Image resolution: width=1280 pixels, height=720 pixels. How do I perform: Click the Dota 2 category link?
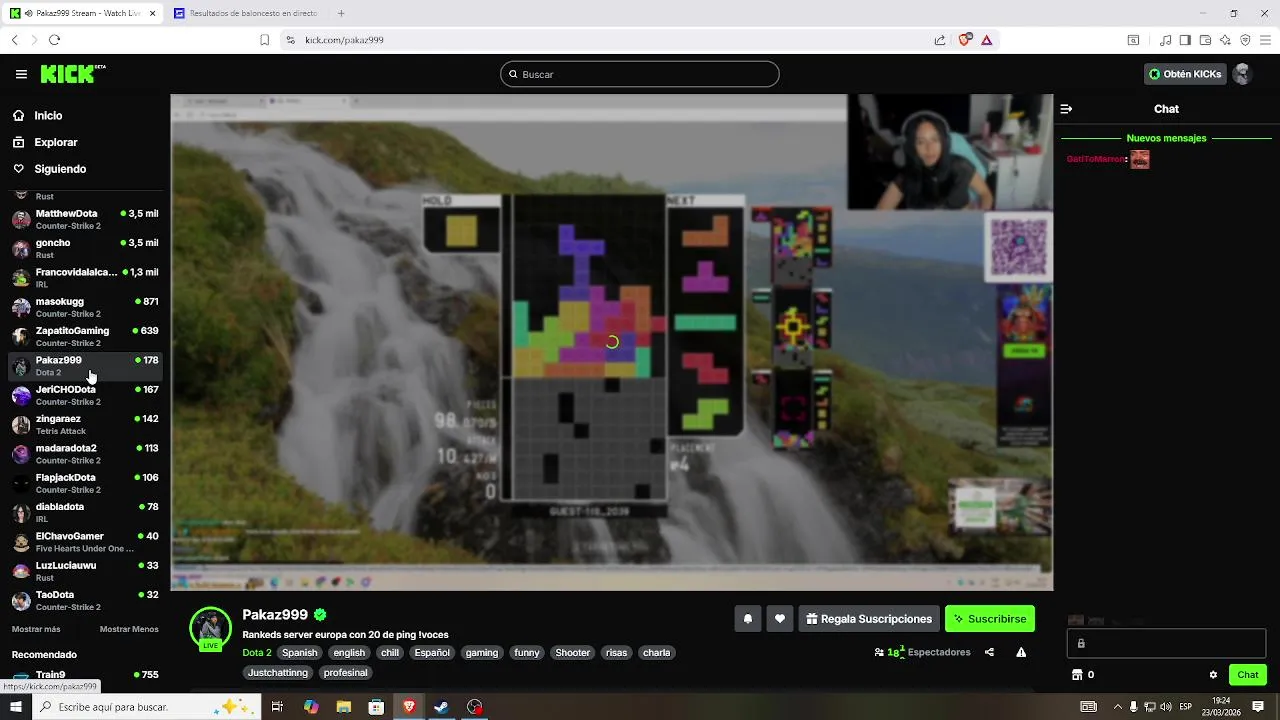(x=256, y=653)
